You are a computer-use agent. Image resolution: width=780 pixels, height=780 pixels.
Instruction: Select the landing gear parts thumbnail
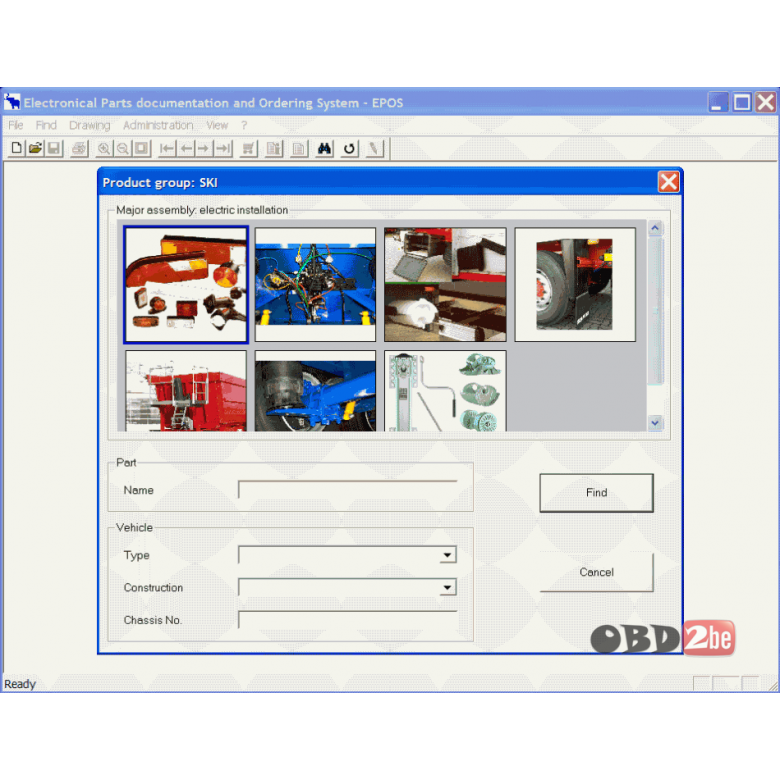(x=445, y=390)
